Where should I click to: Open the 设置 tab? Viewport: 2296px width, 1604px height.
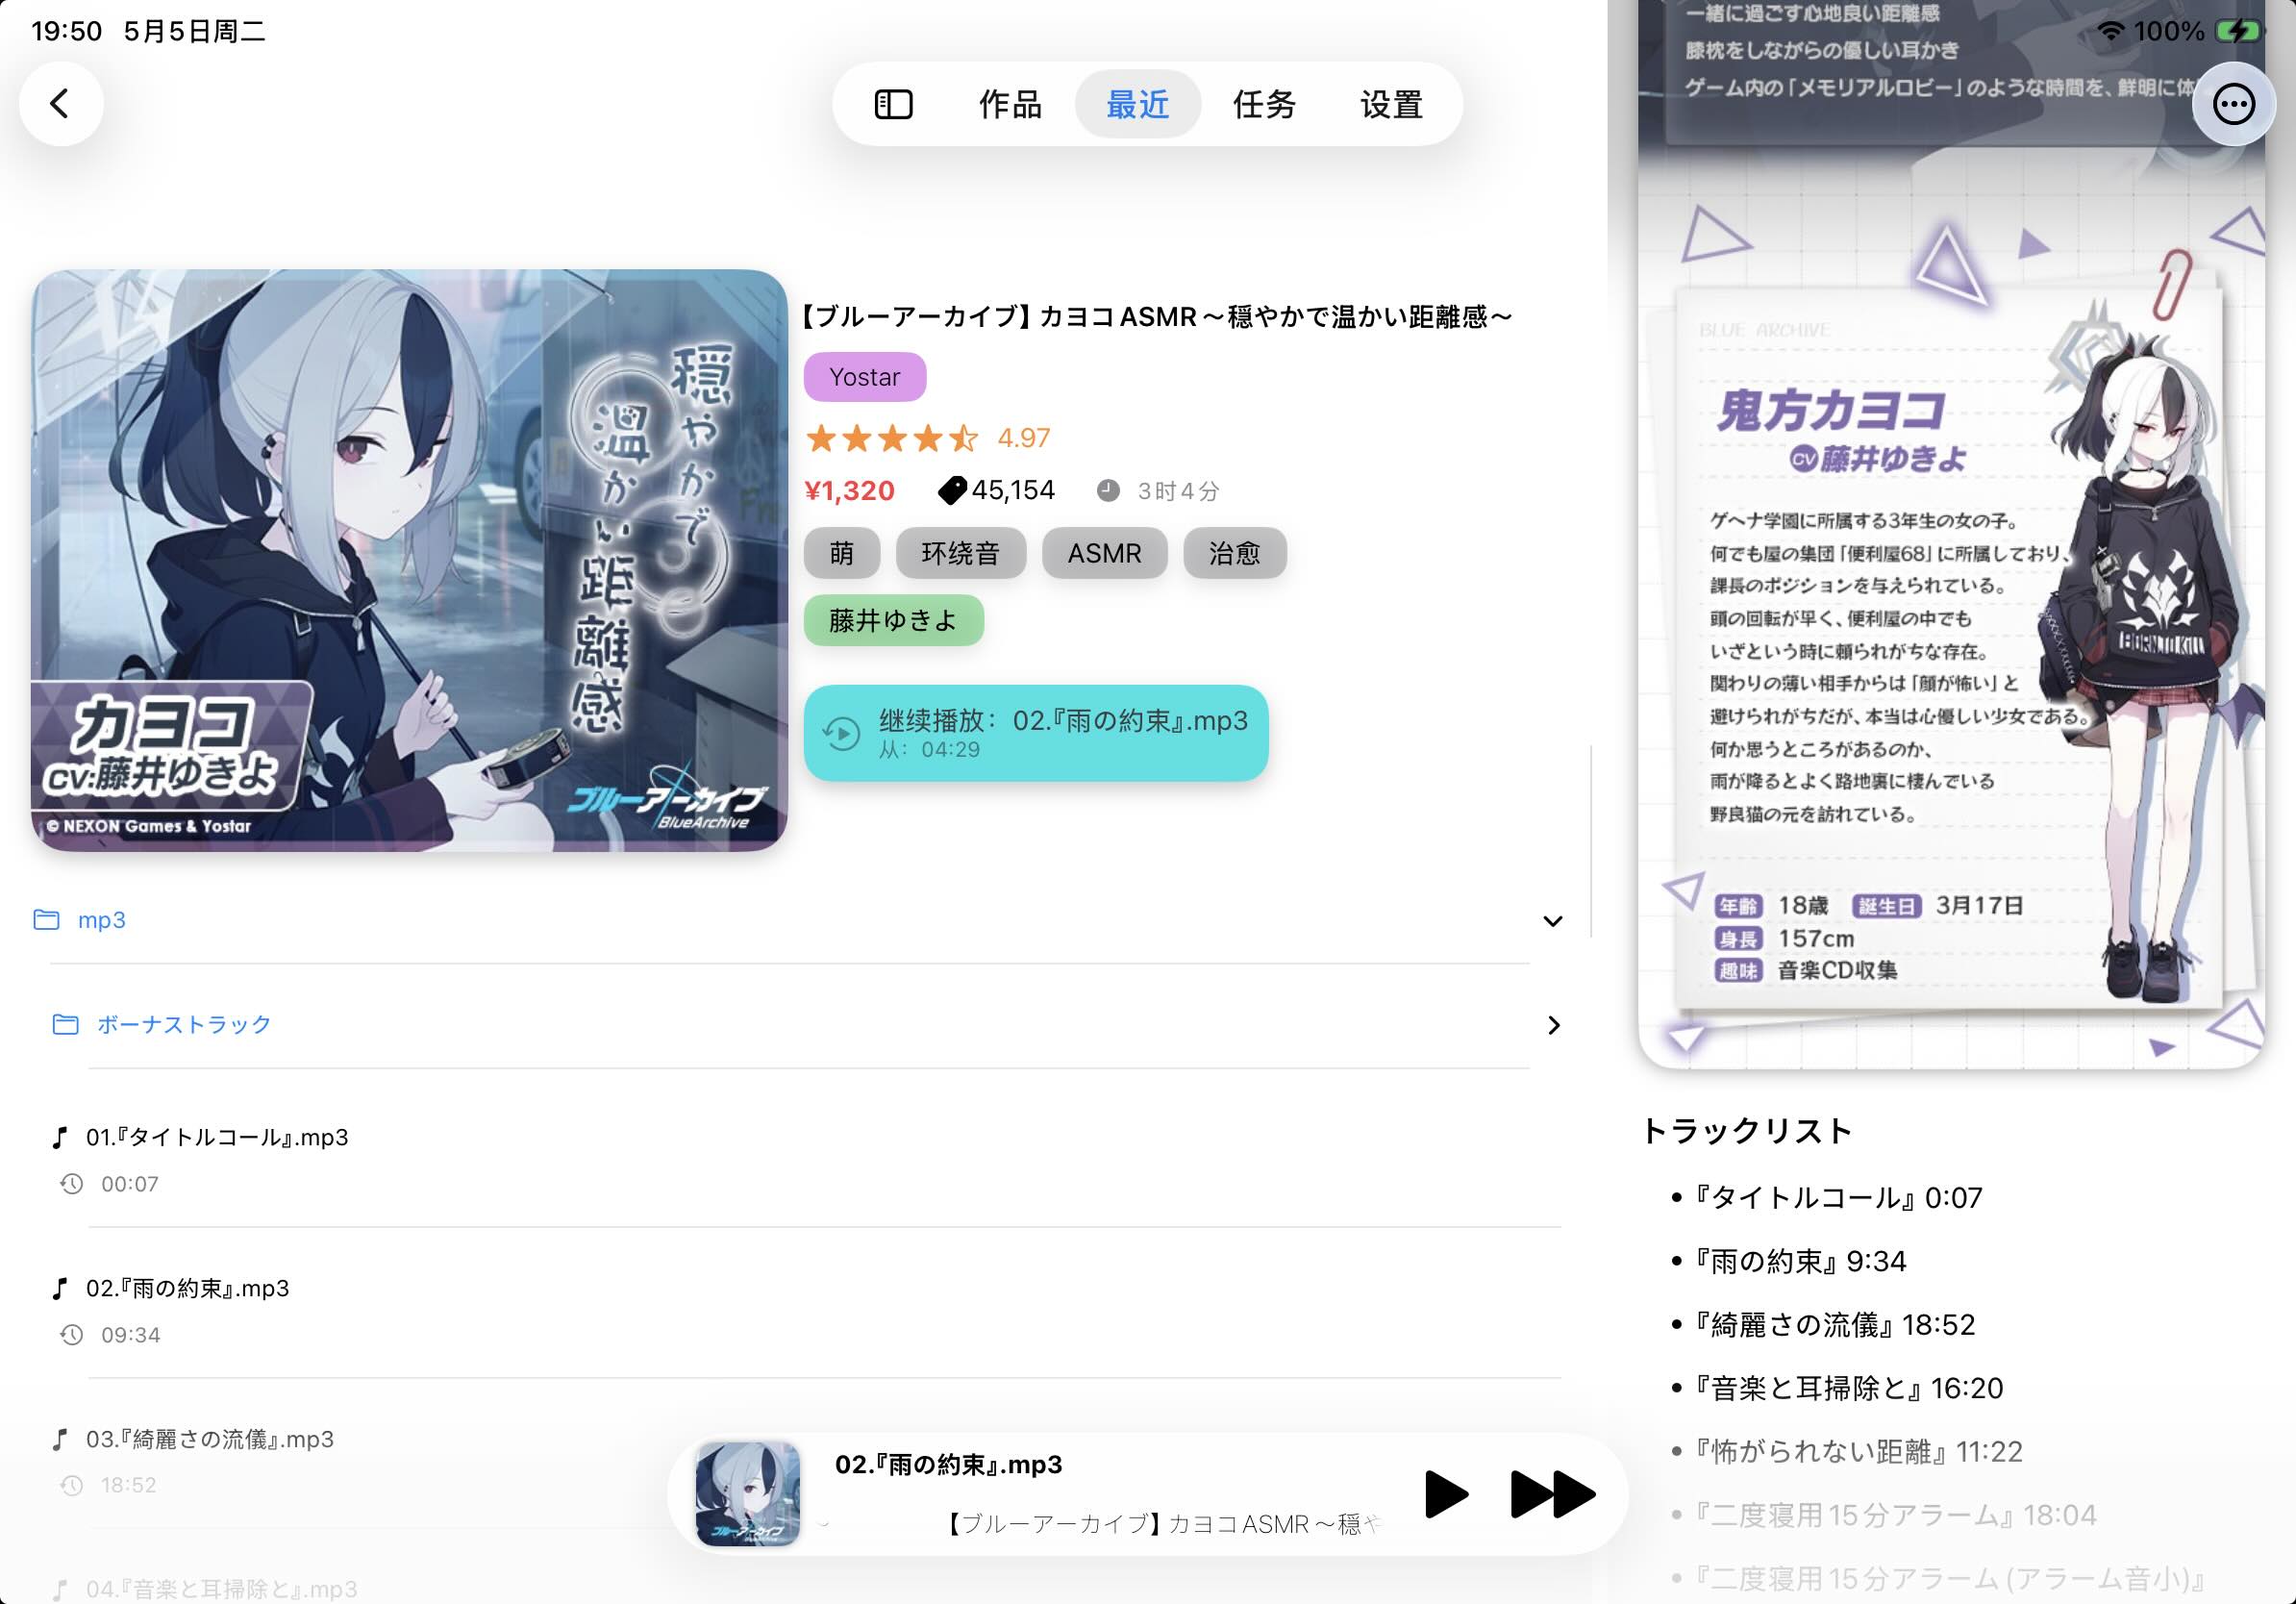pos(1391,104)
